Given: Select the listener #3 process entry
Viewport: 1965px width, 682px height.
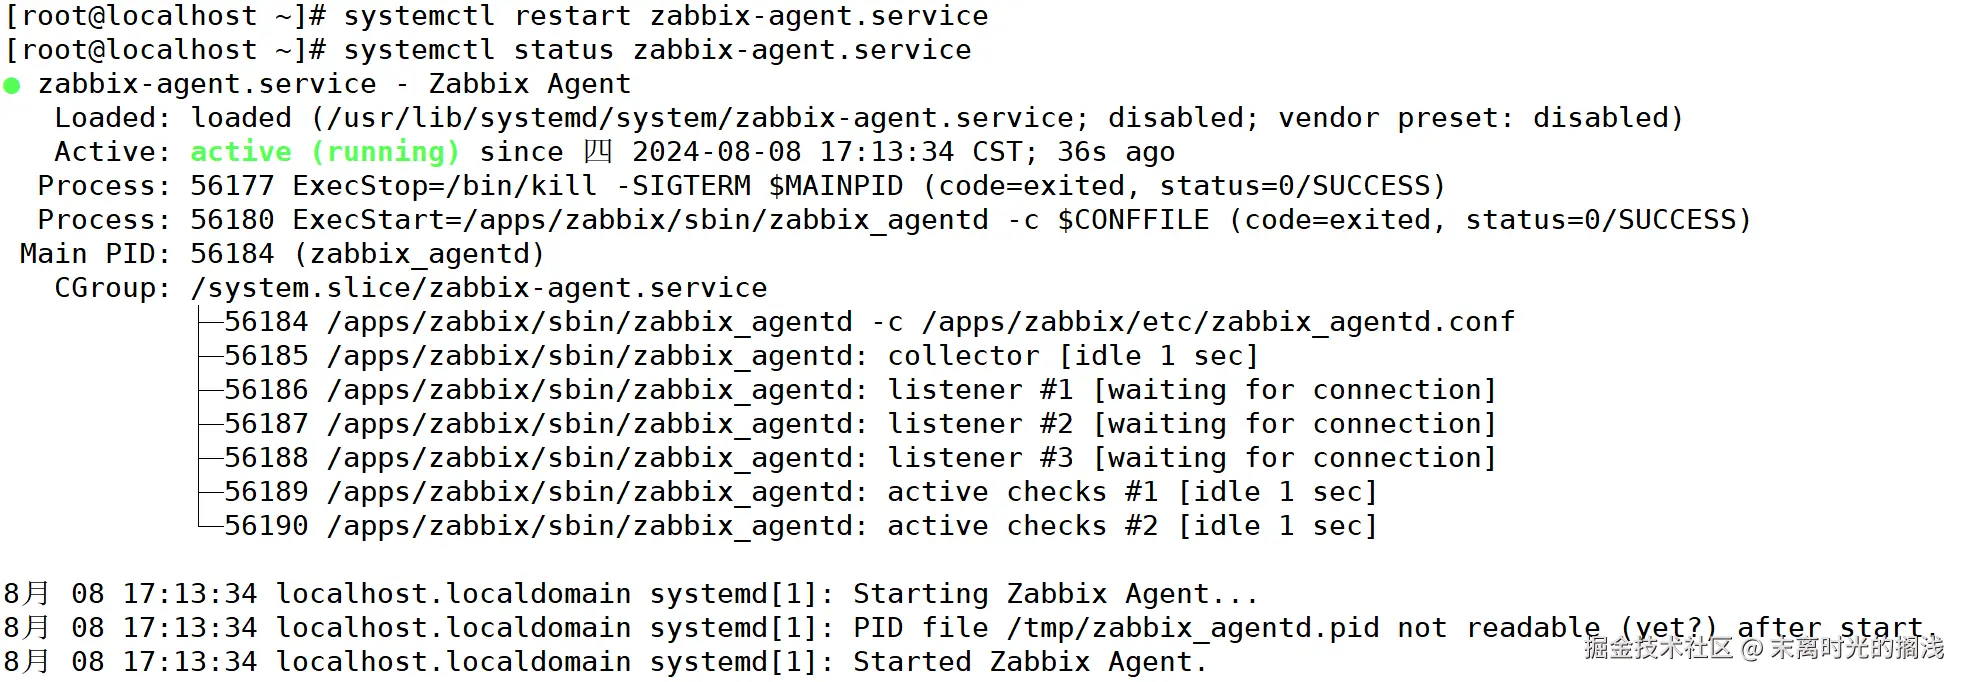Looking at the screenshot, I should 858,458.
